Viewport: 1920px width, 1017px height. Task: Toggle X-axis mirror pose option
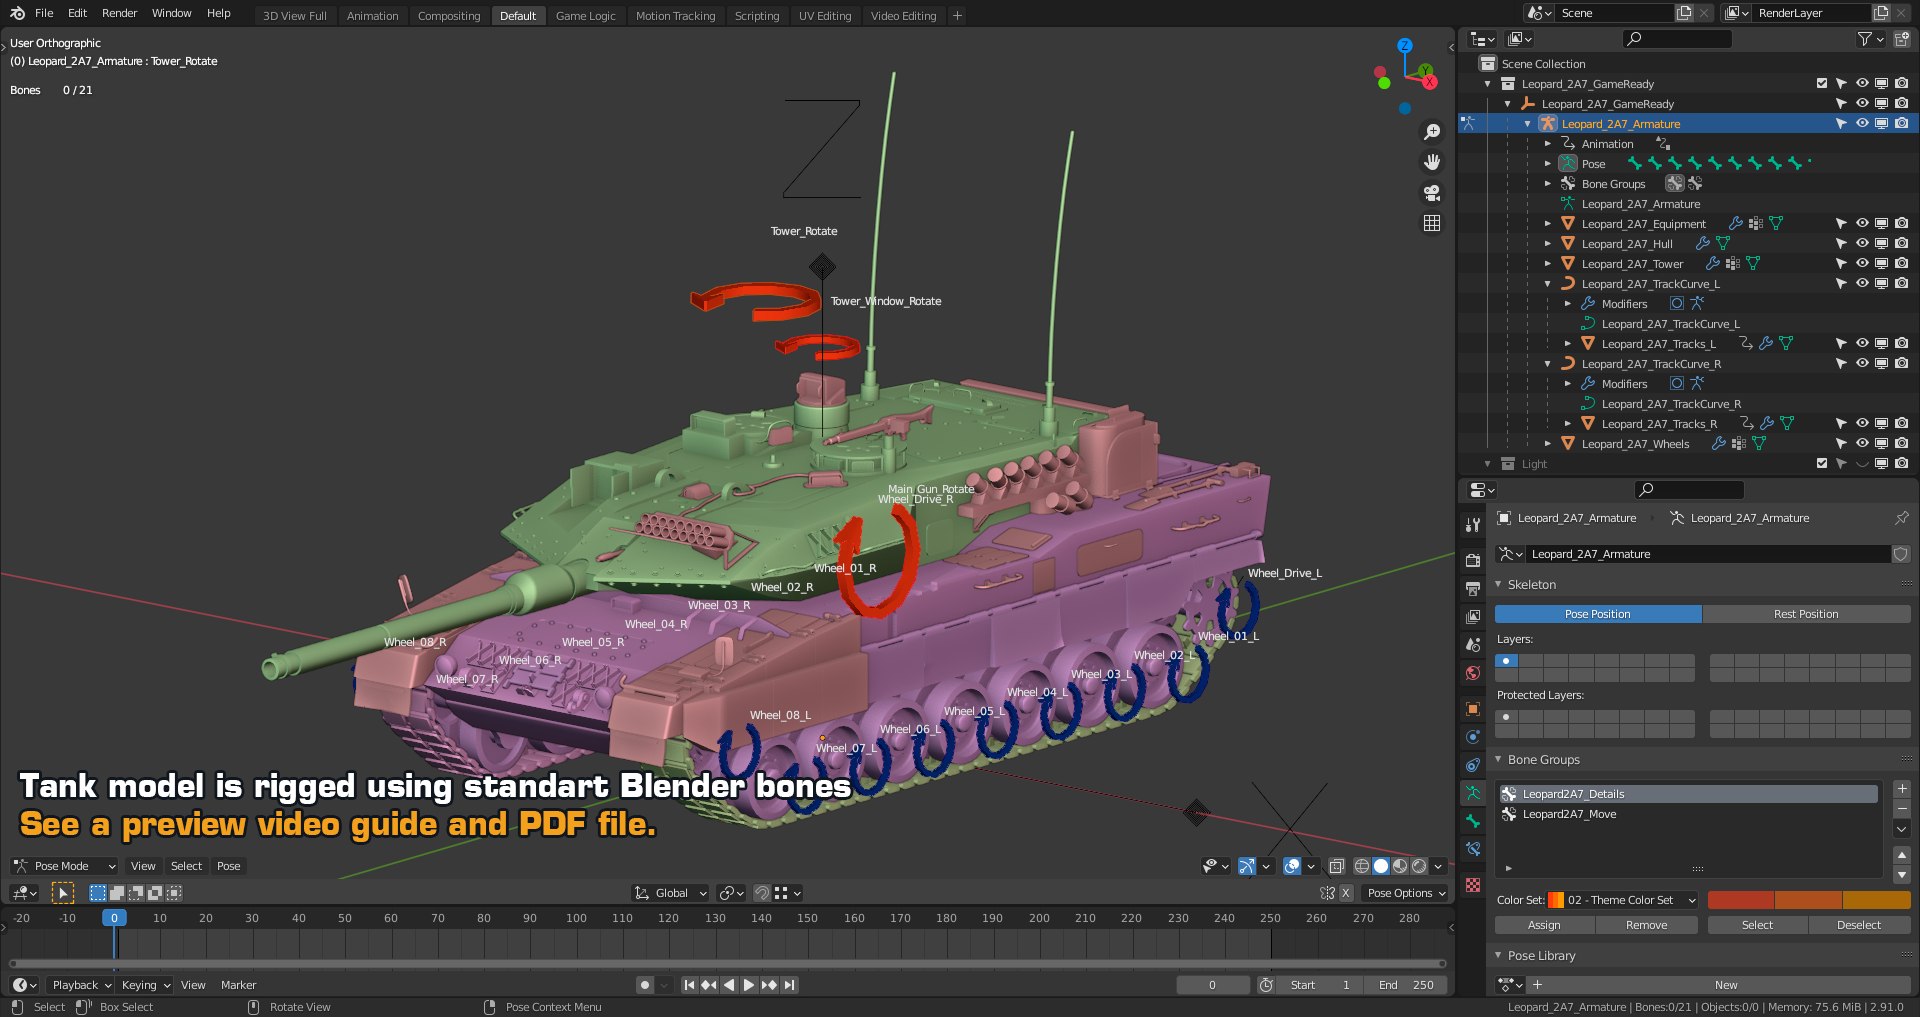click(x=1346, y=893)
